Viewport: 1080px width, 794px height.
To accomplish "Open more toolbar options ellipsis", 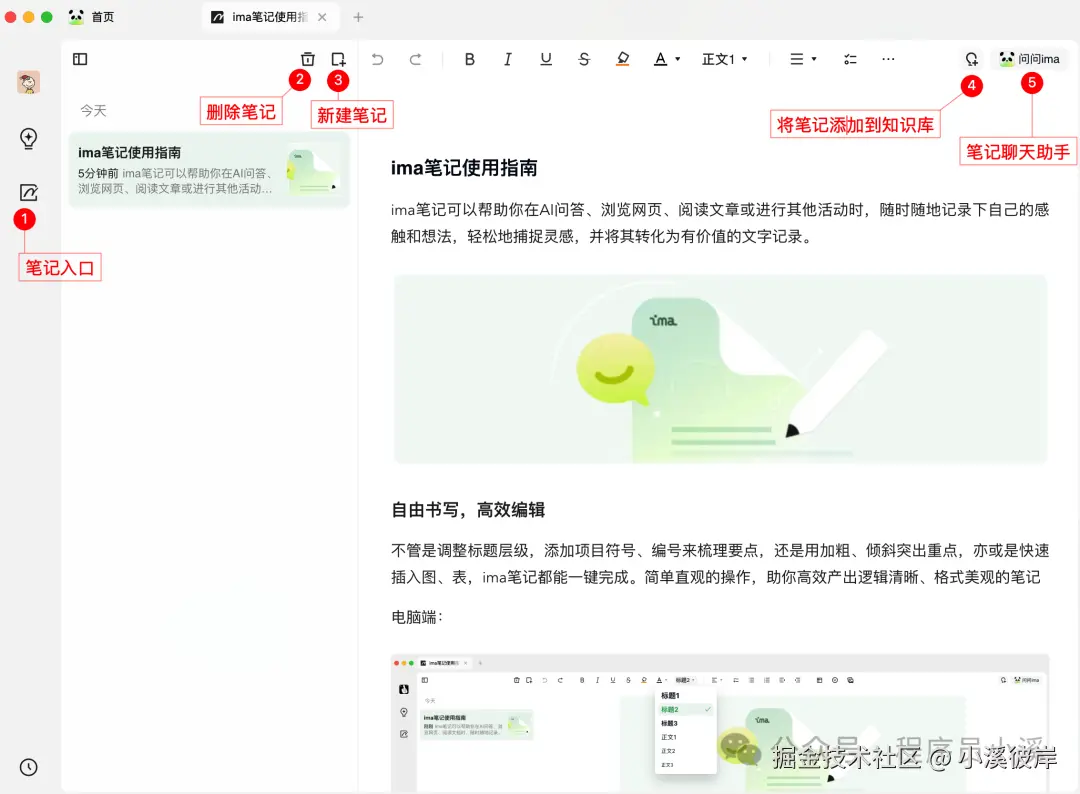I will (889, 59).
